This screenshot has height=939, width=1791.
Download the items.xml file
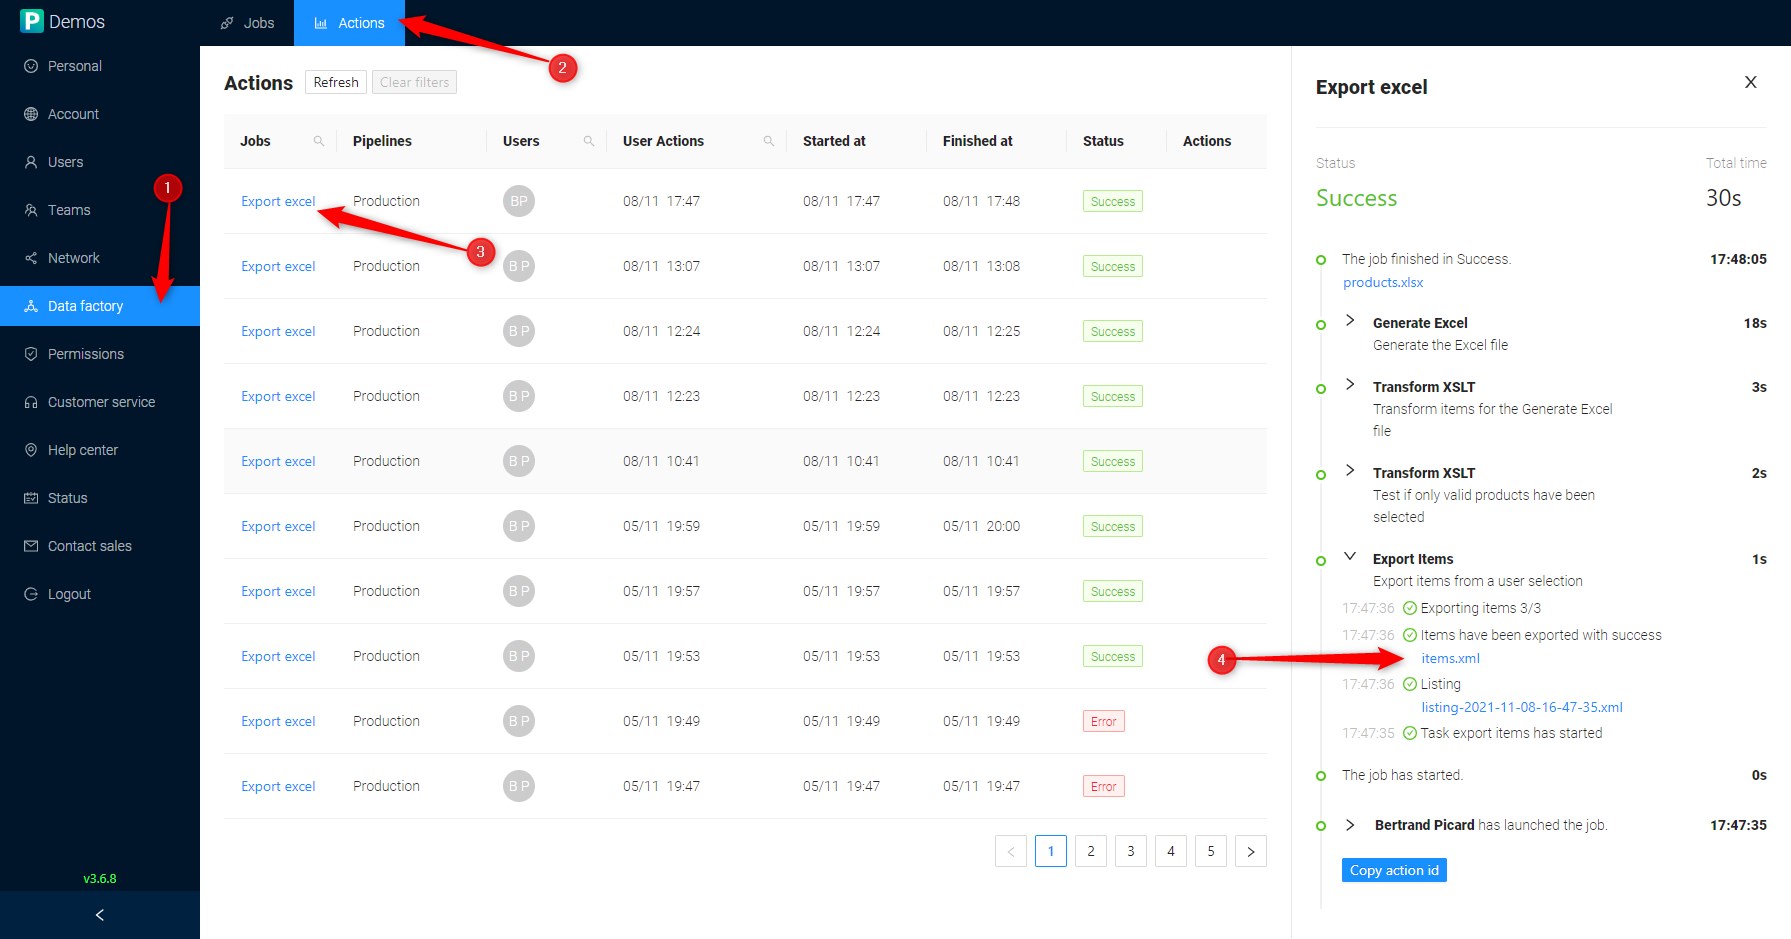coord(1450,658)
